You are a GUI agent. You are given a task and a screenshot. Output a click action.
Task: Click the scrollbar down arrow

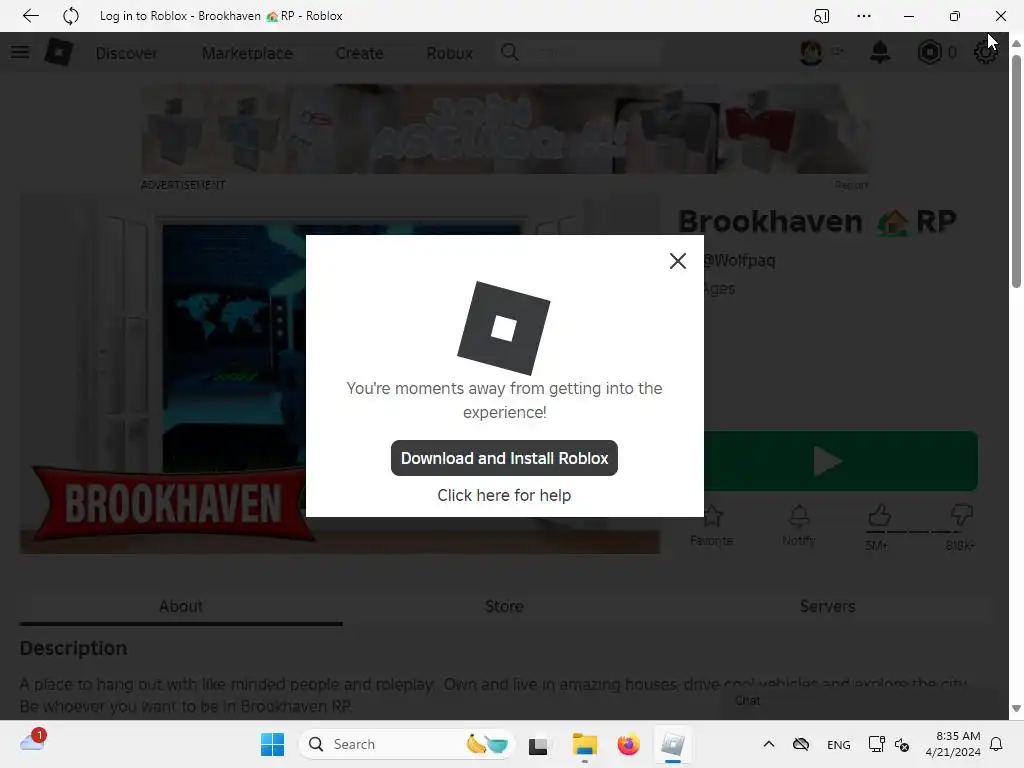point(1016,709)
